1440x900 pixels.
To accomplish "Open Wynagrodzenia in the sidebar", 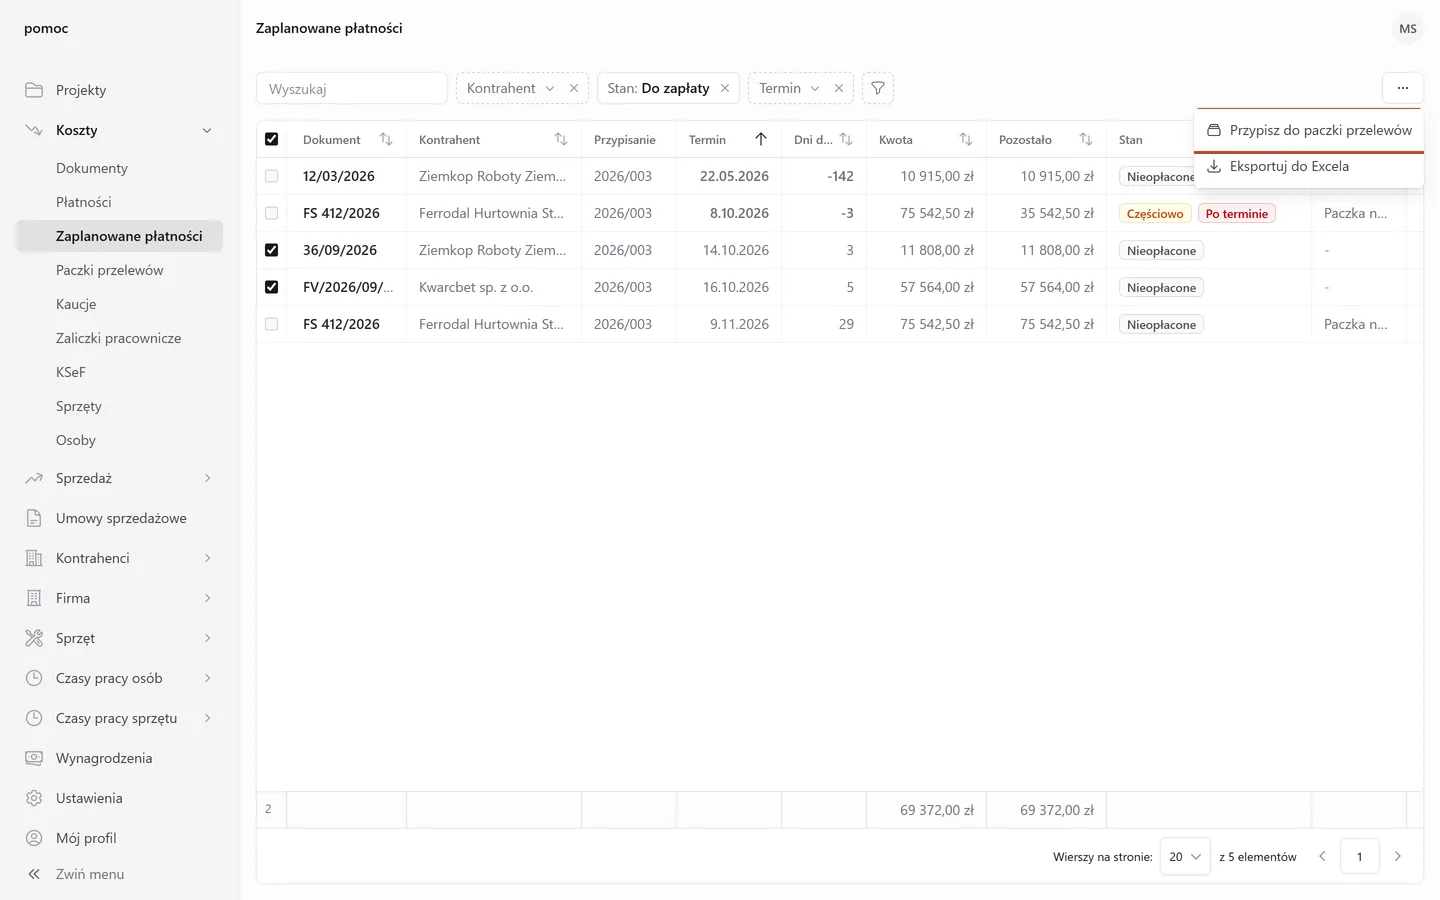I will click(x=119, y=758).
